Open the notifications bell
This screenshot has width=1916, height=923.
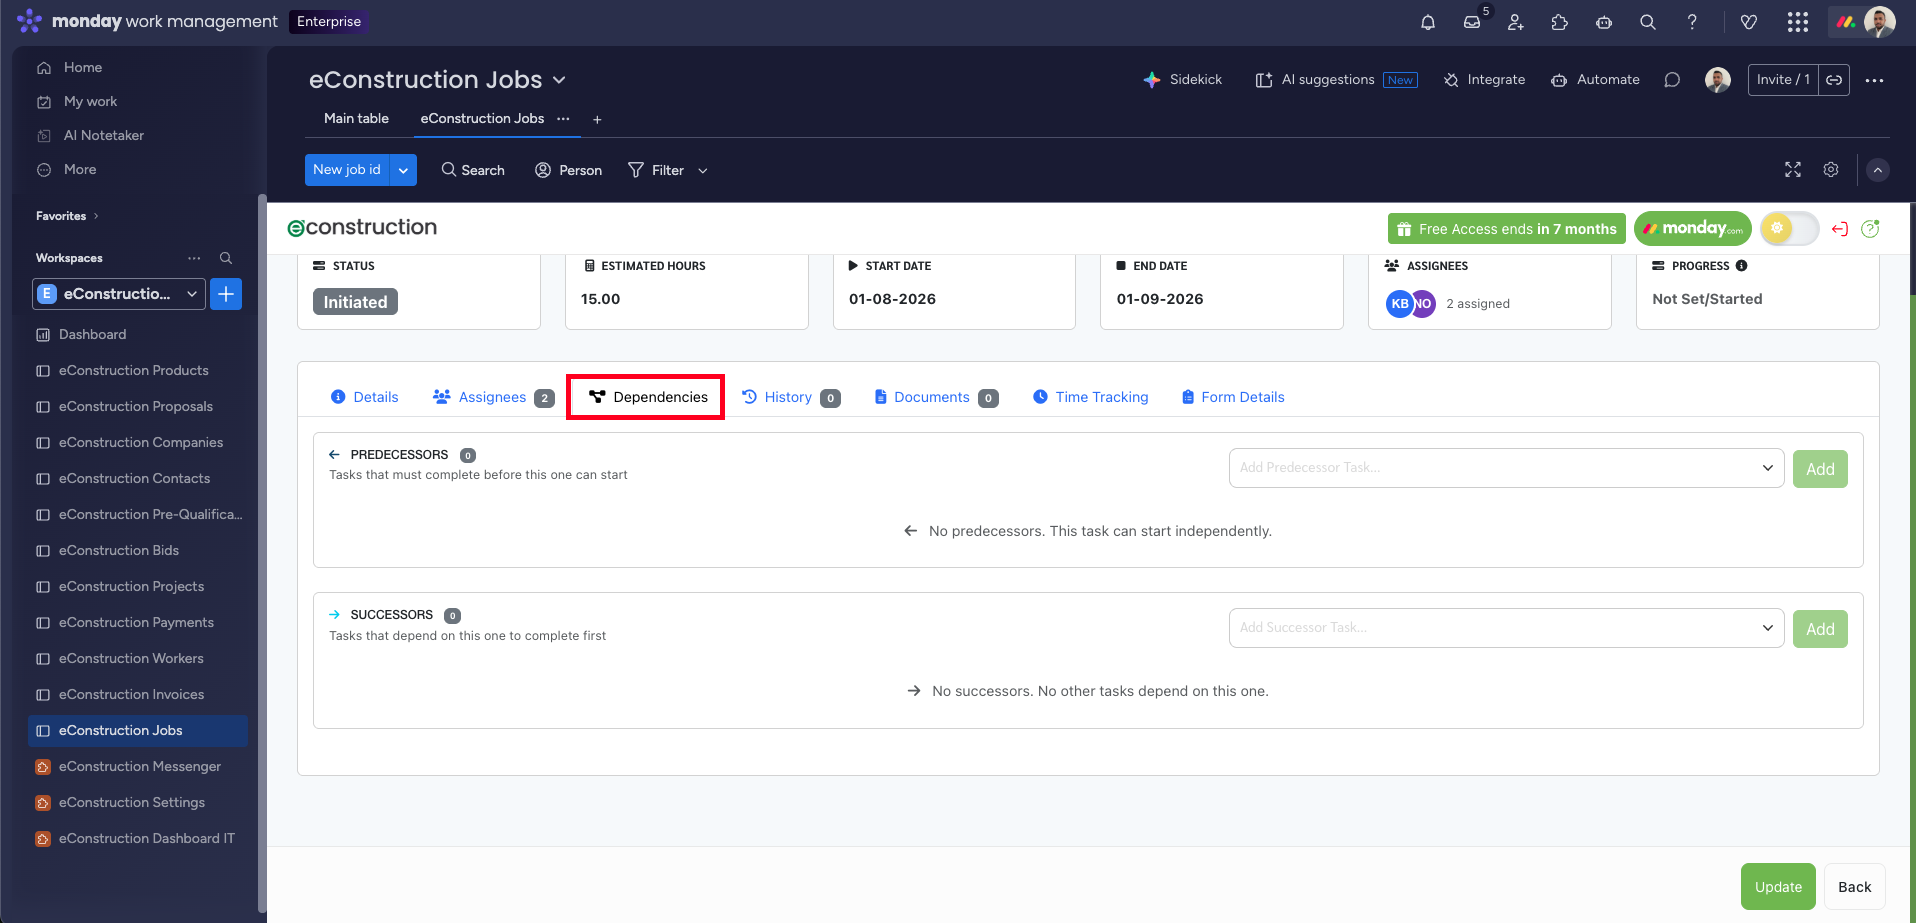pos(1427,22)
